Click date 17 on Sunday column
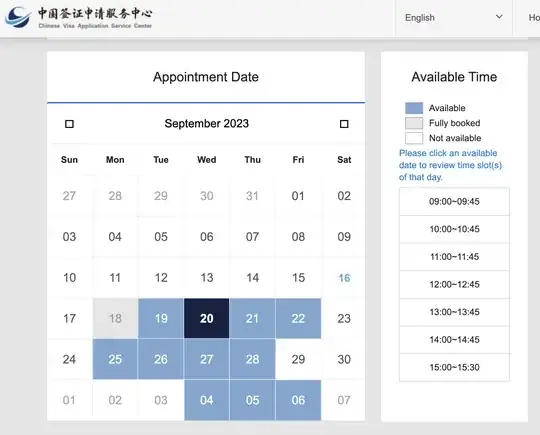Screen dimensions: 540x435 pos(69,318)
